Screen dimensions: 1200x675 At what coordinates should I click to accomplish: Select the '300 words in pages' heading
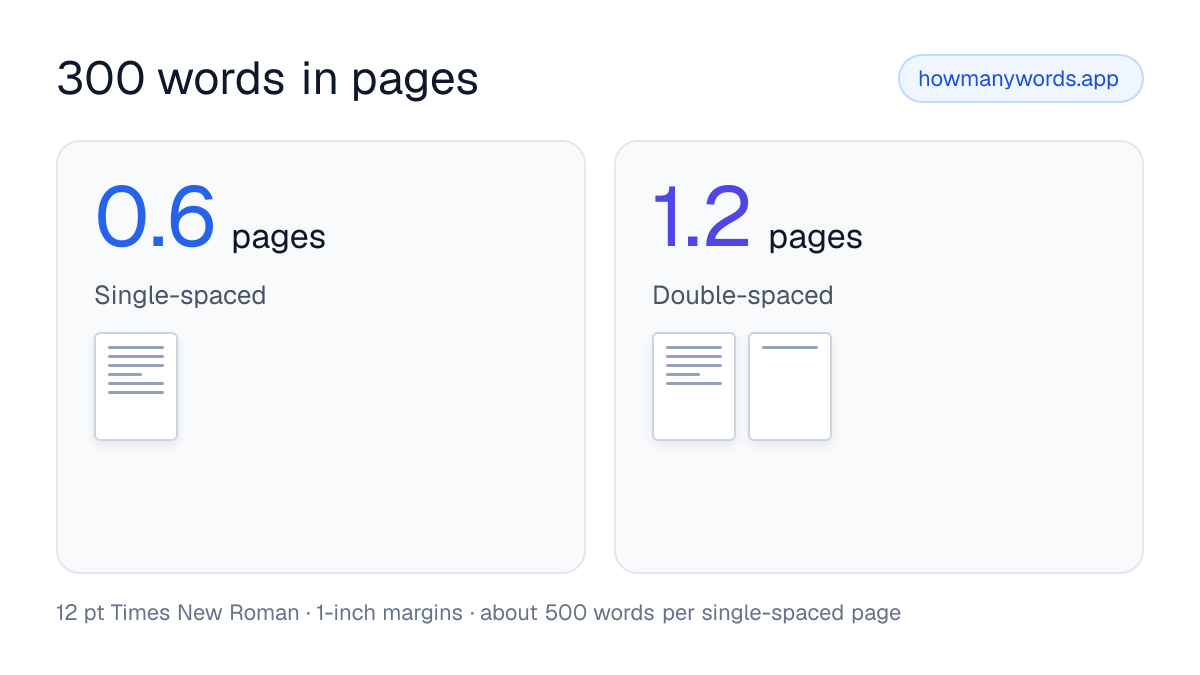pyautogui.click(x=267, y=79)
